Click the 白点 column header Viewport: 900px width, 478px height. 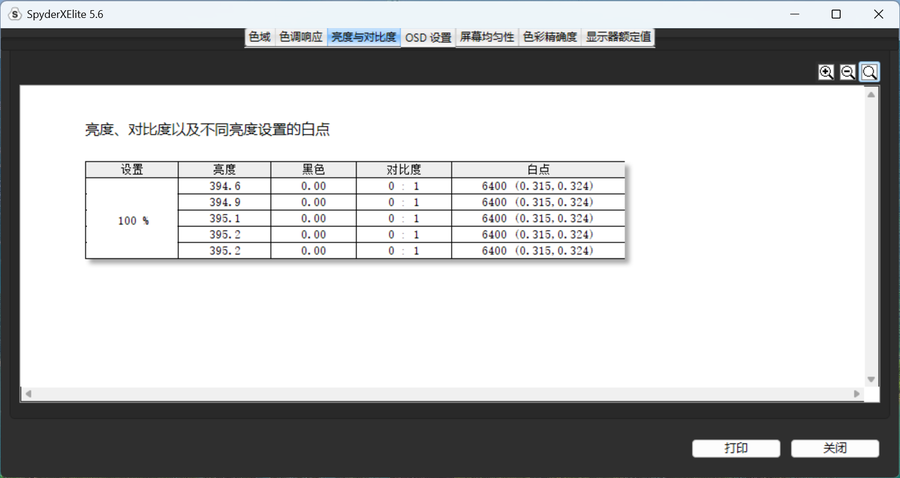coord(538,170)
